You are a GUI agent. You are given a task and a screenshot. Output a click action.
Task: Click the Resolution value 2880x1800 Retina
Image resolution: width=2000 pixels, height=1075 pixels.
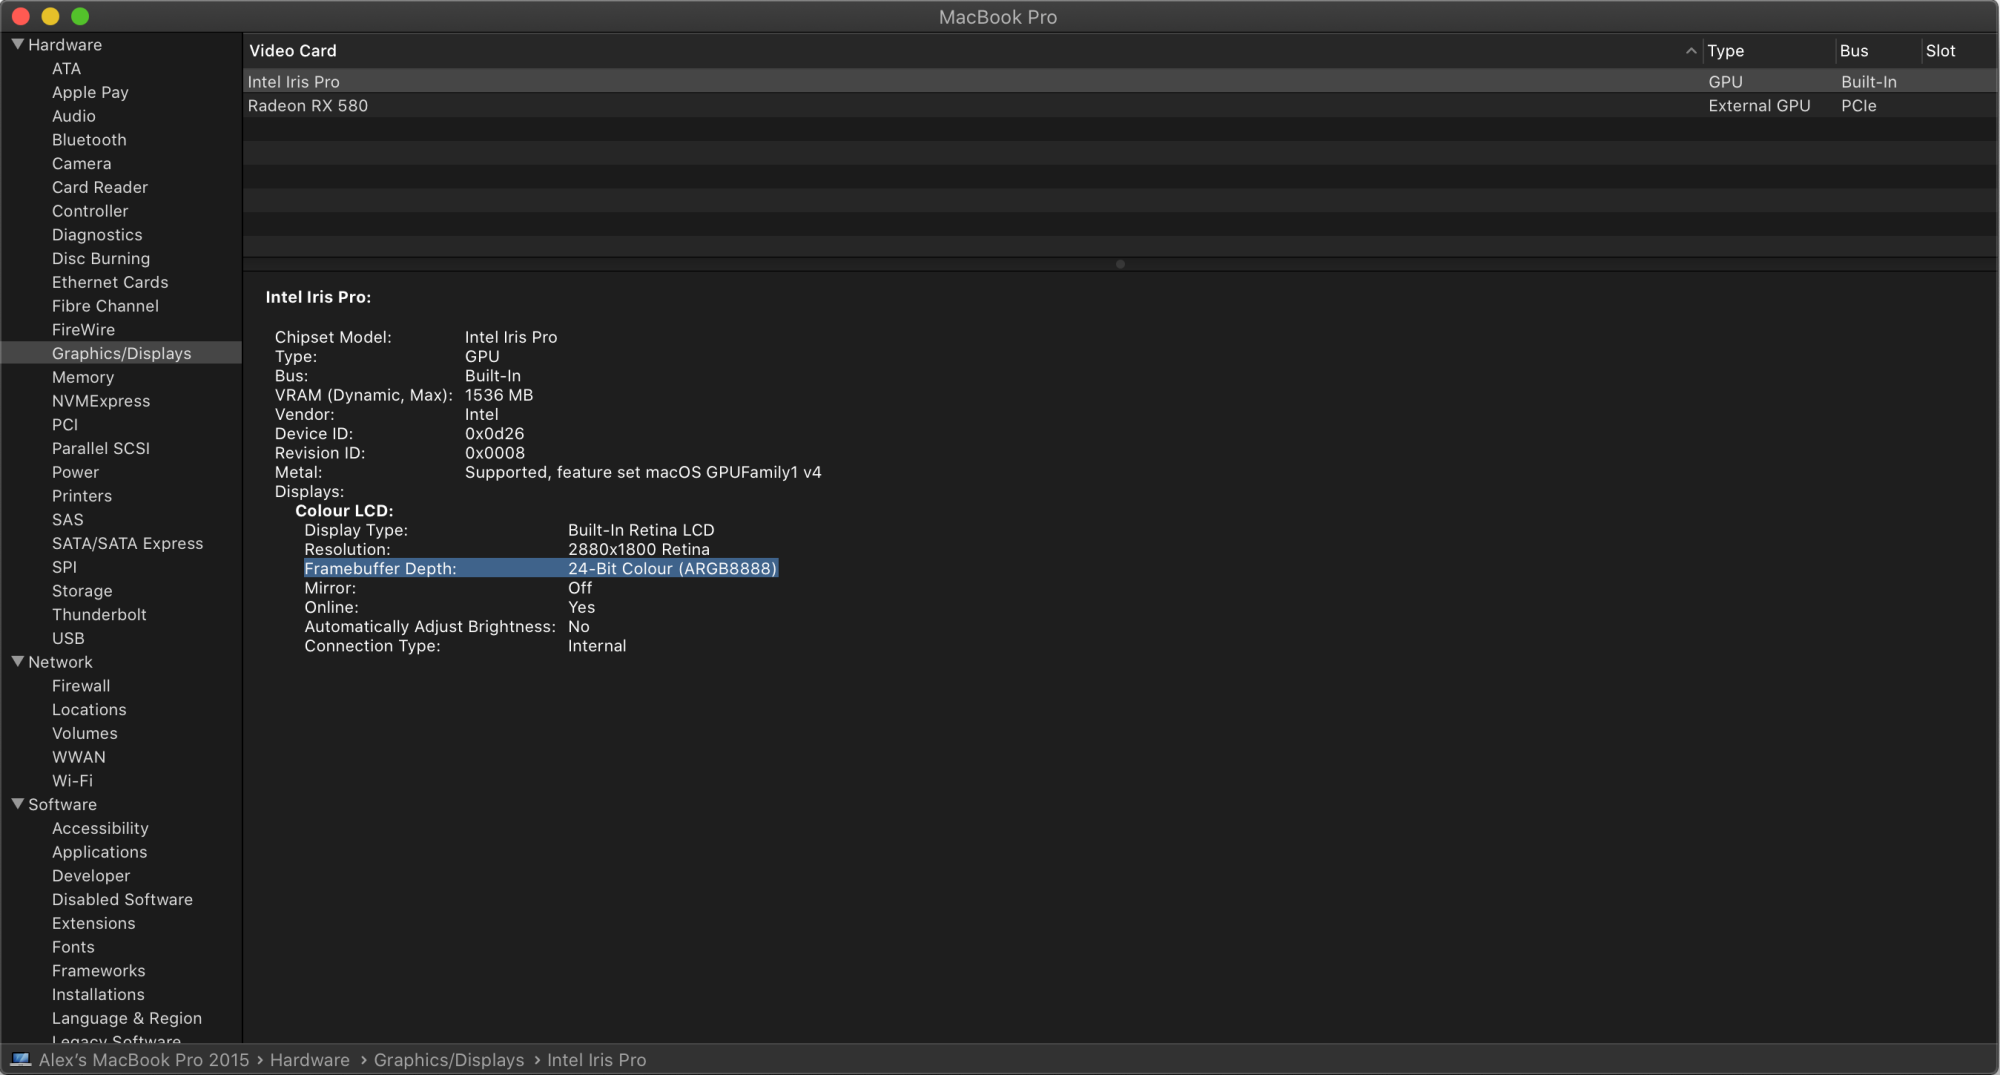coord(639,549)
